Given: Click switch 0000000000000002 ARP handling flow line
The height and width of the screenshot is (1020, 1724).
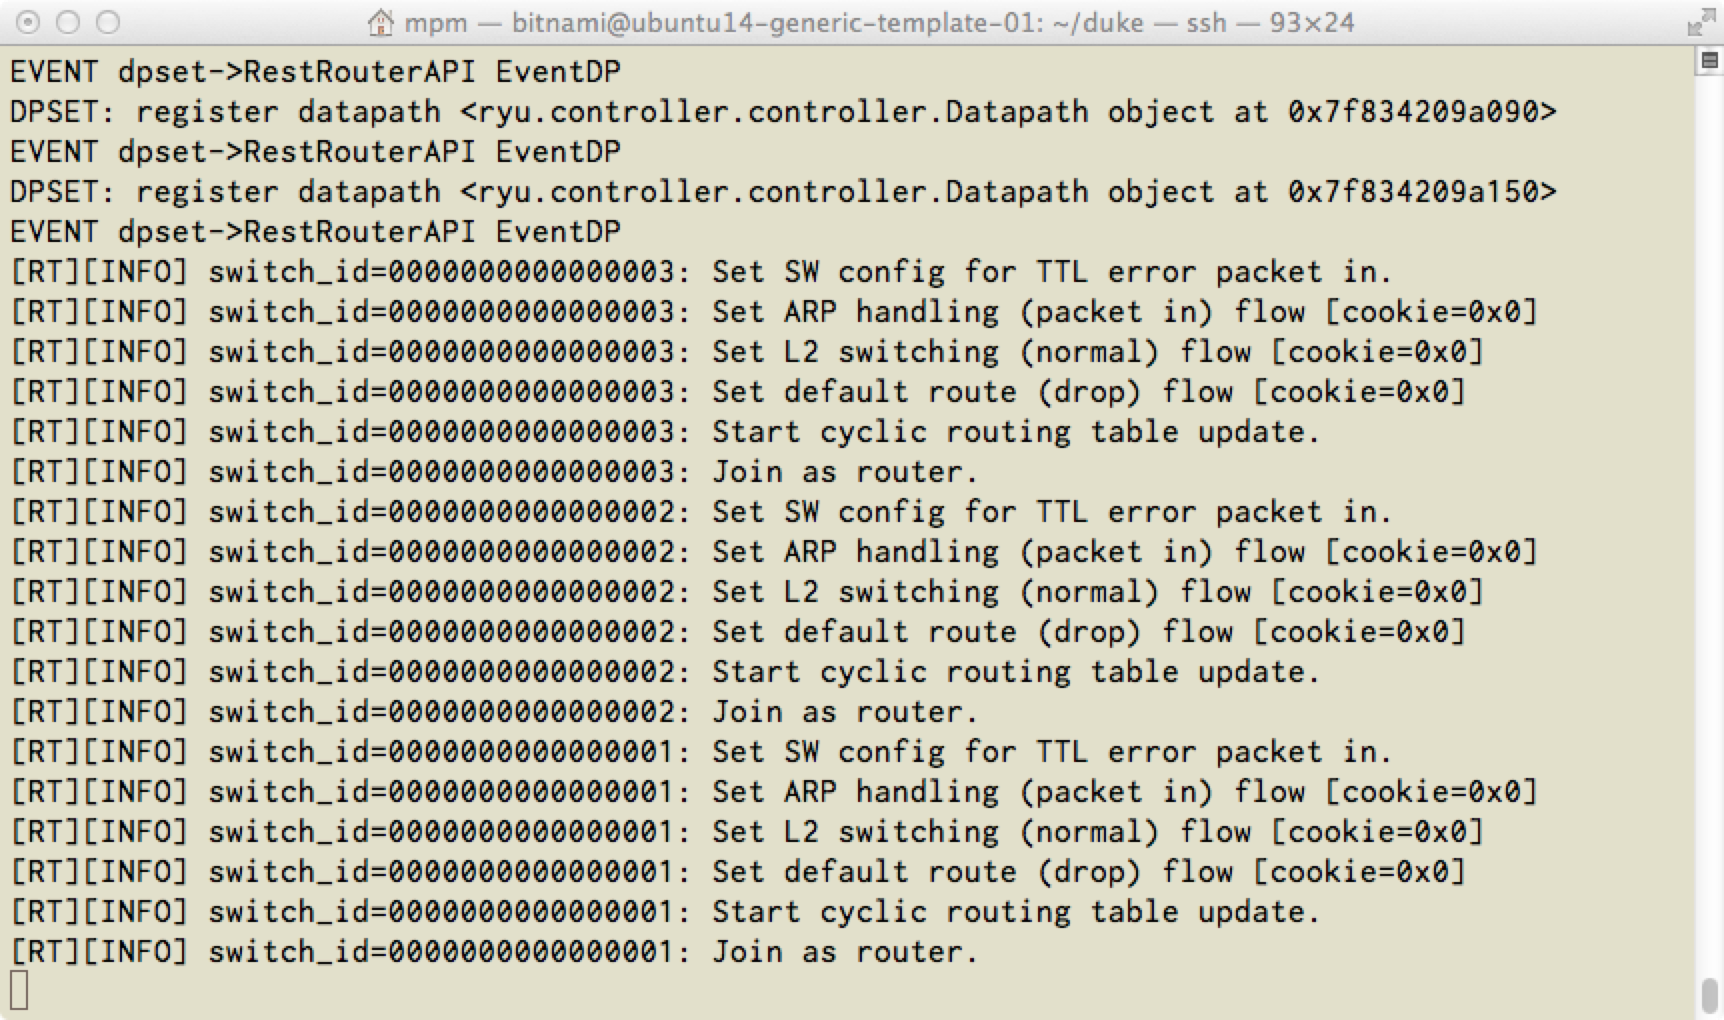Looking at the screenshot, I should (x=773, y=552).
